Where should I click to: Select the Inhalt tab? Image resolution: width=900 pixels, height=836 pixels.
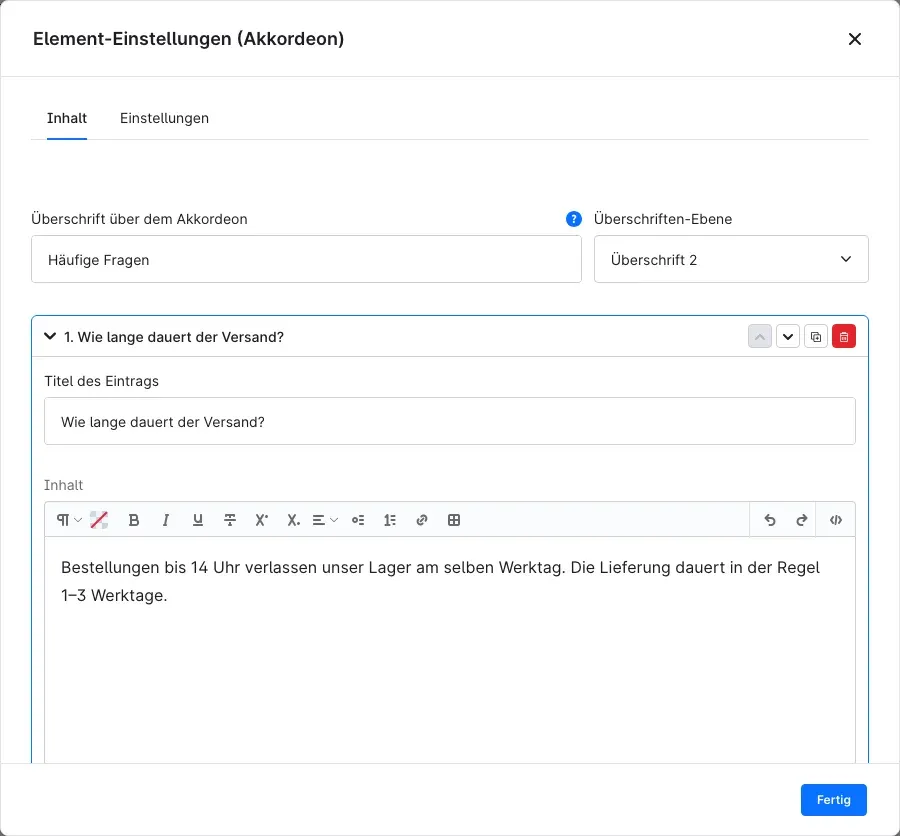click(67, 118)
